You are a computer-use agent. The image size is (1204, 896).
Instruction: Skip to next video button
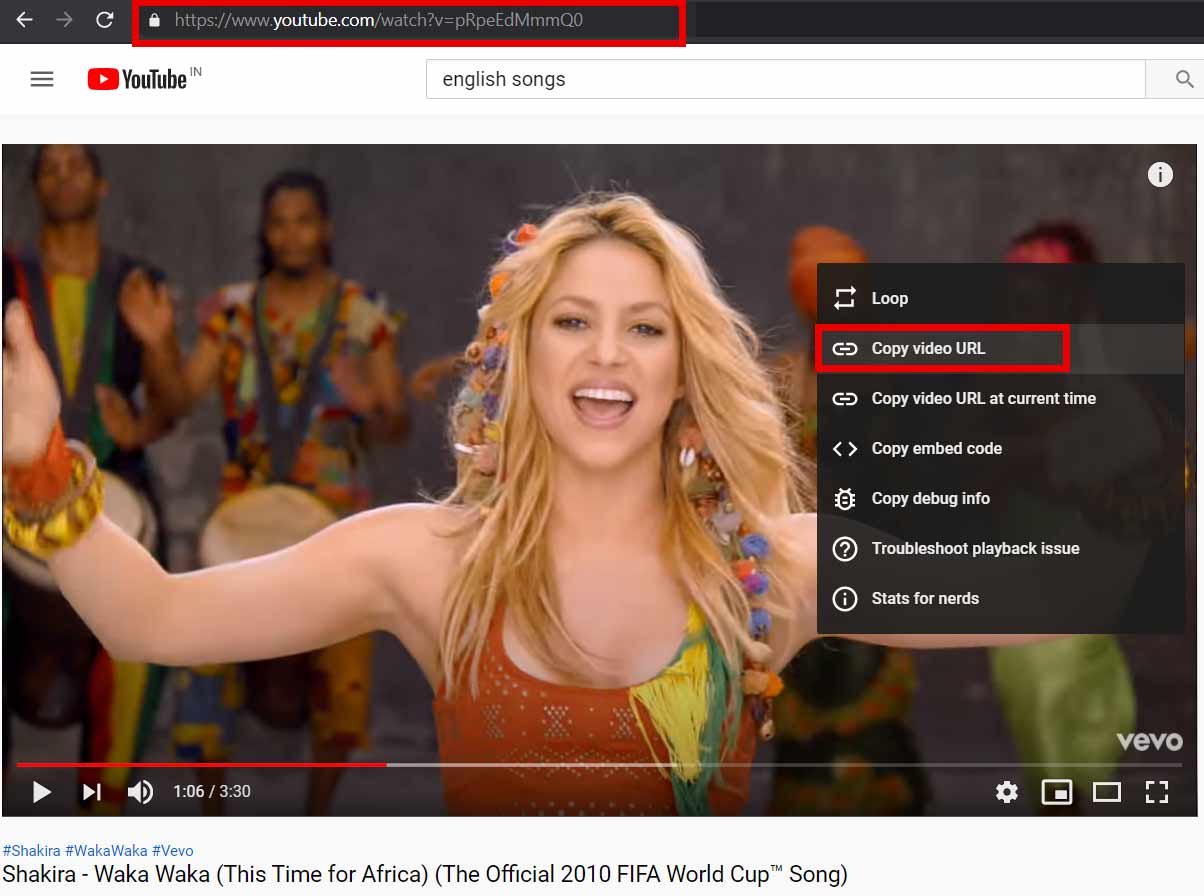[91, 792]
